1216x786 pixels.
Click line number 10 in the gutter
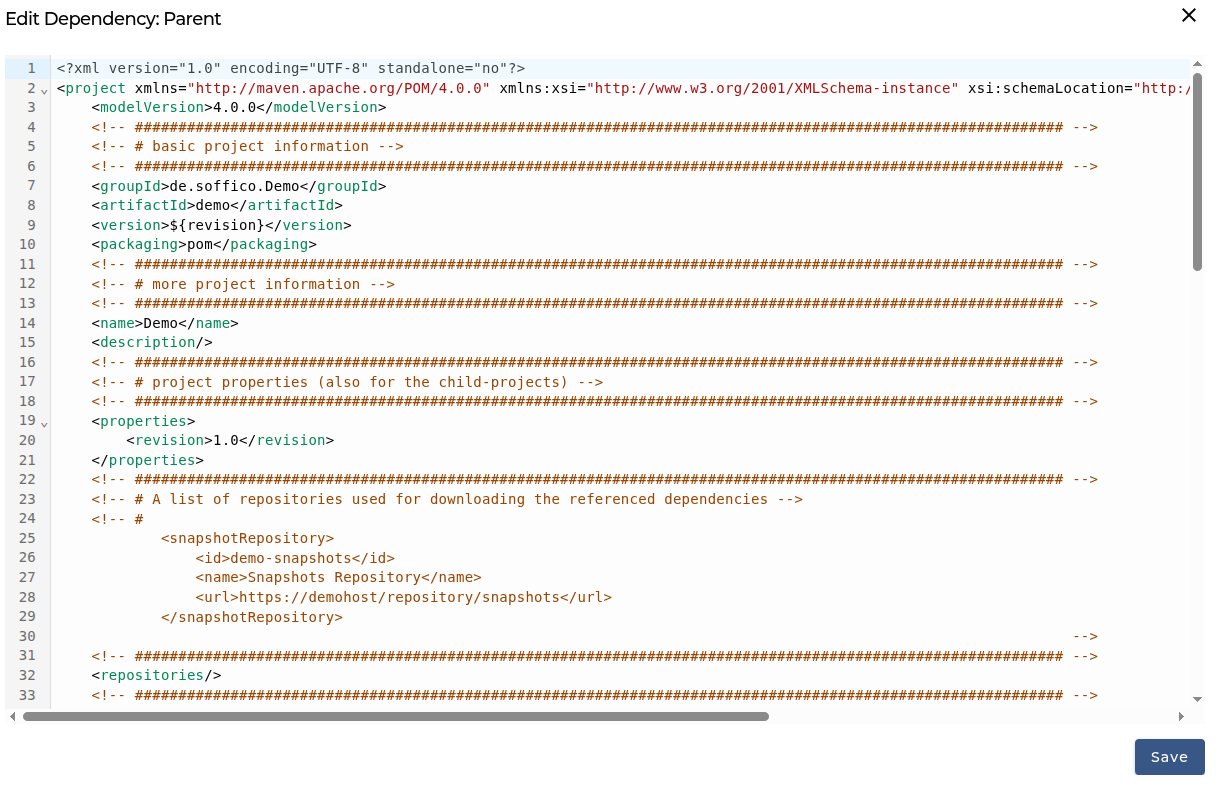tap(27, 244)
